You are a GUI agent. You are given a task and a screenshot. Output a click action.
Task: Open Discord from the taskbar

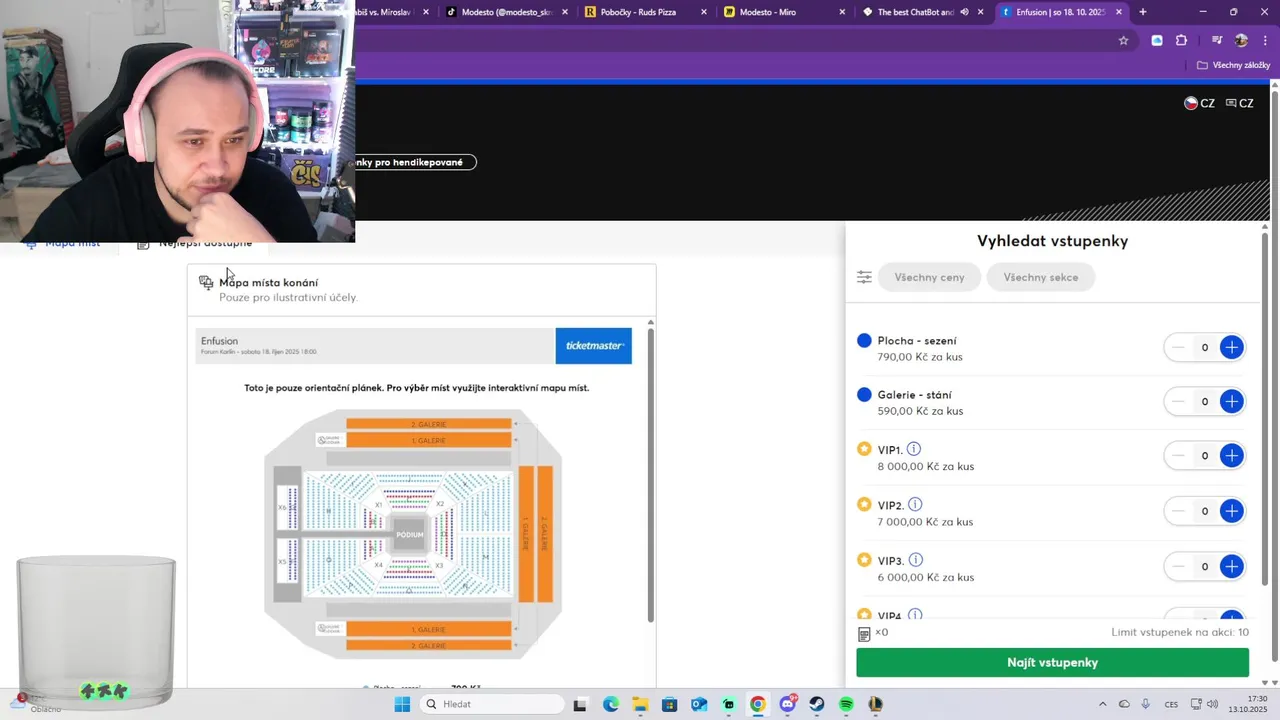tap(788, 704)
